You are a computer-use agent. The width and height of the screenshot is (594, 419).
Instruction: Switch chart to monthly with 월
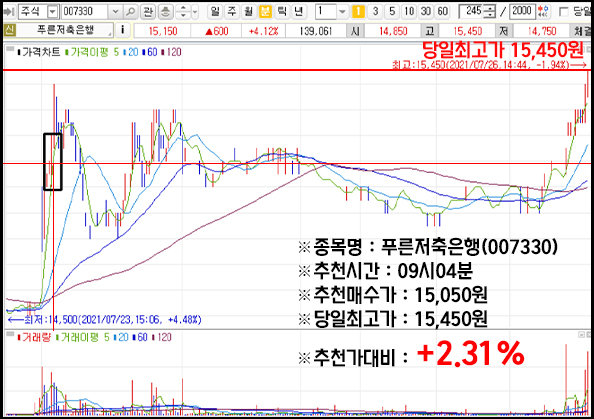[249, 12]
